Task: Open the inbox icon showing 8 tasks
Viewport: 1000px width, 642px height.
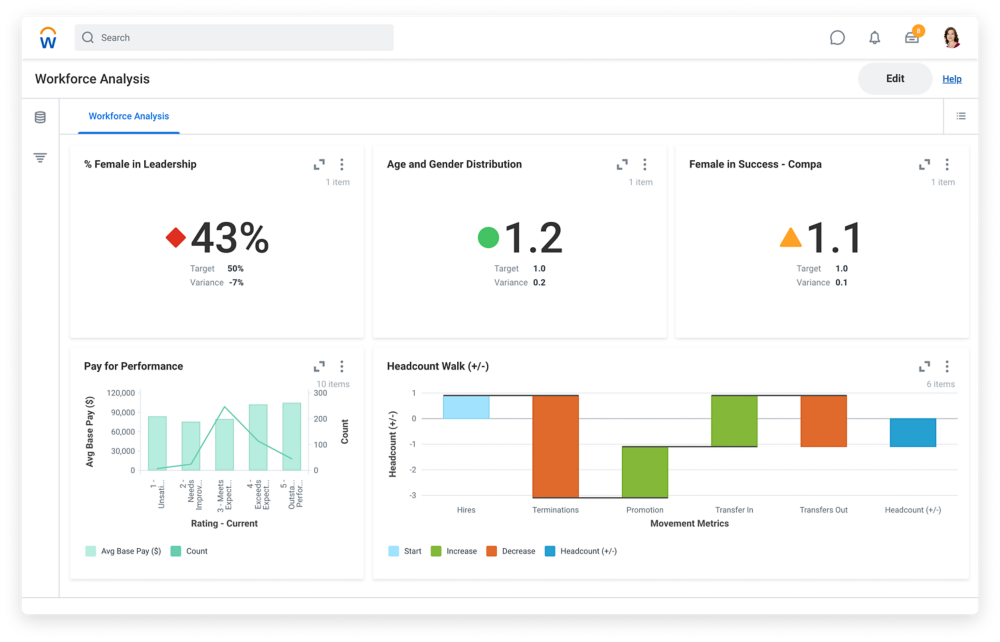Action: (x=911, y=37)
